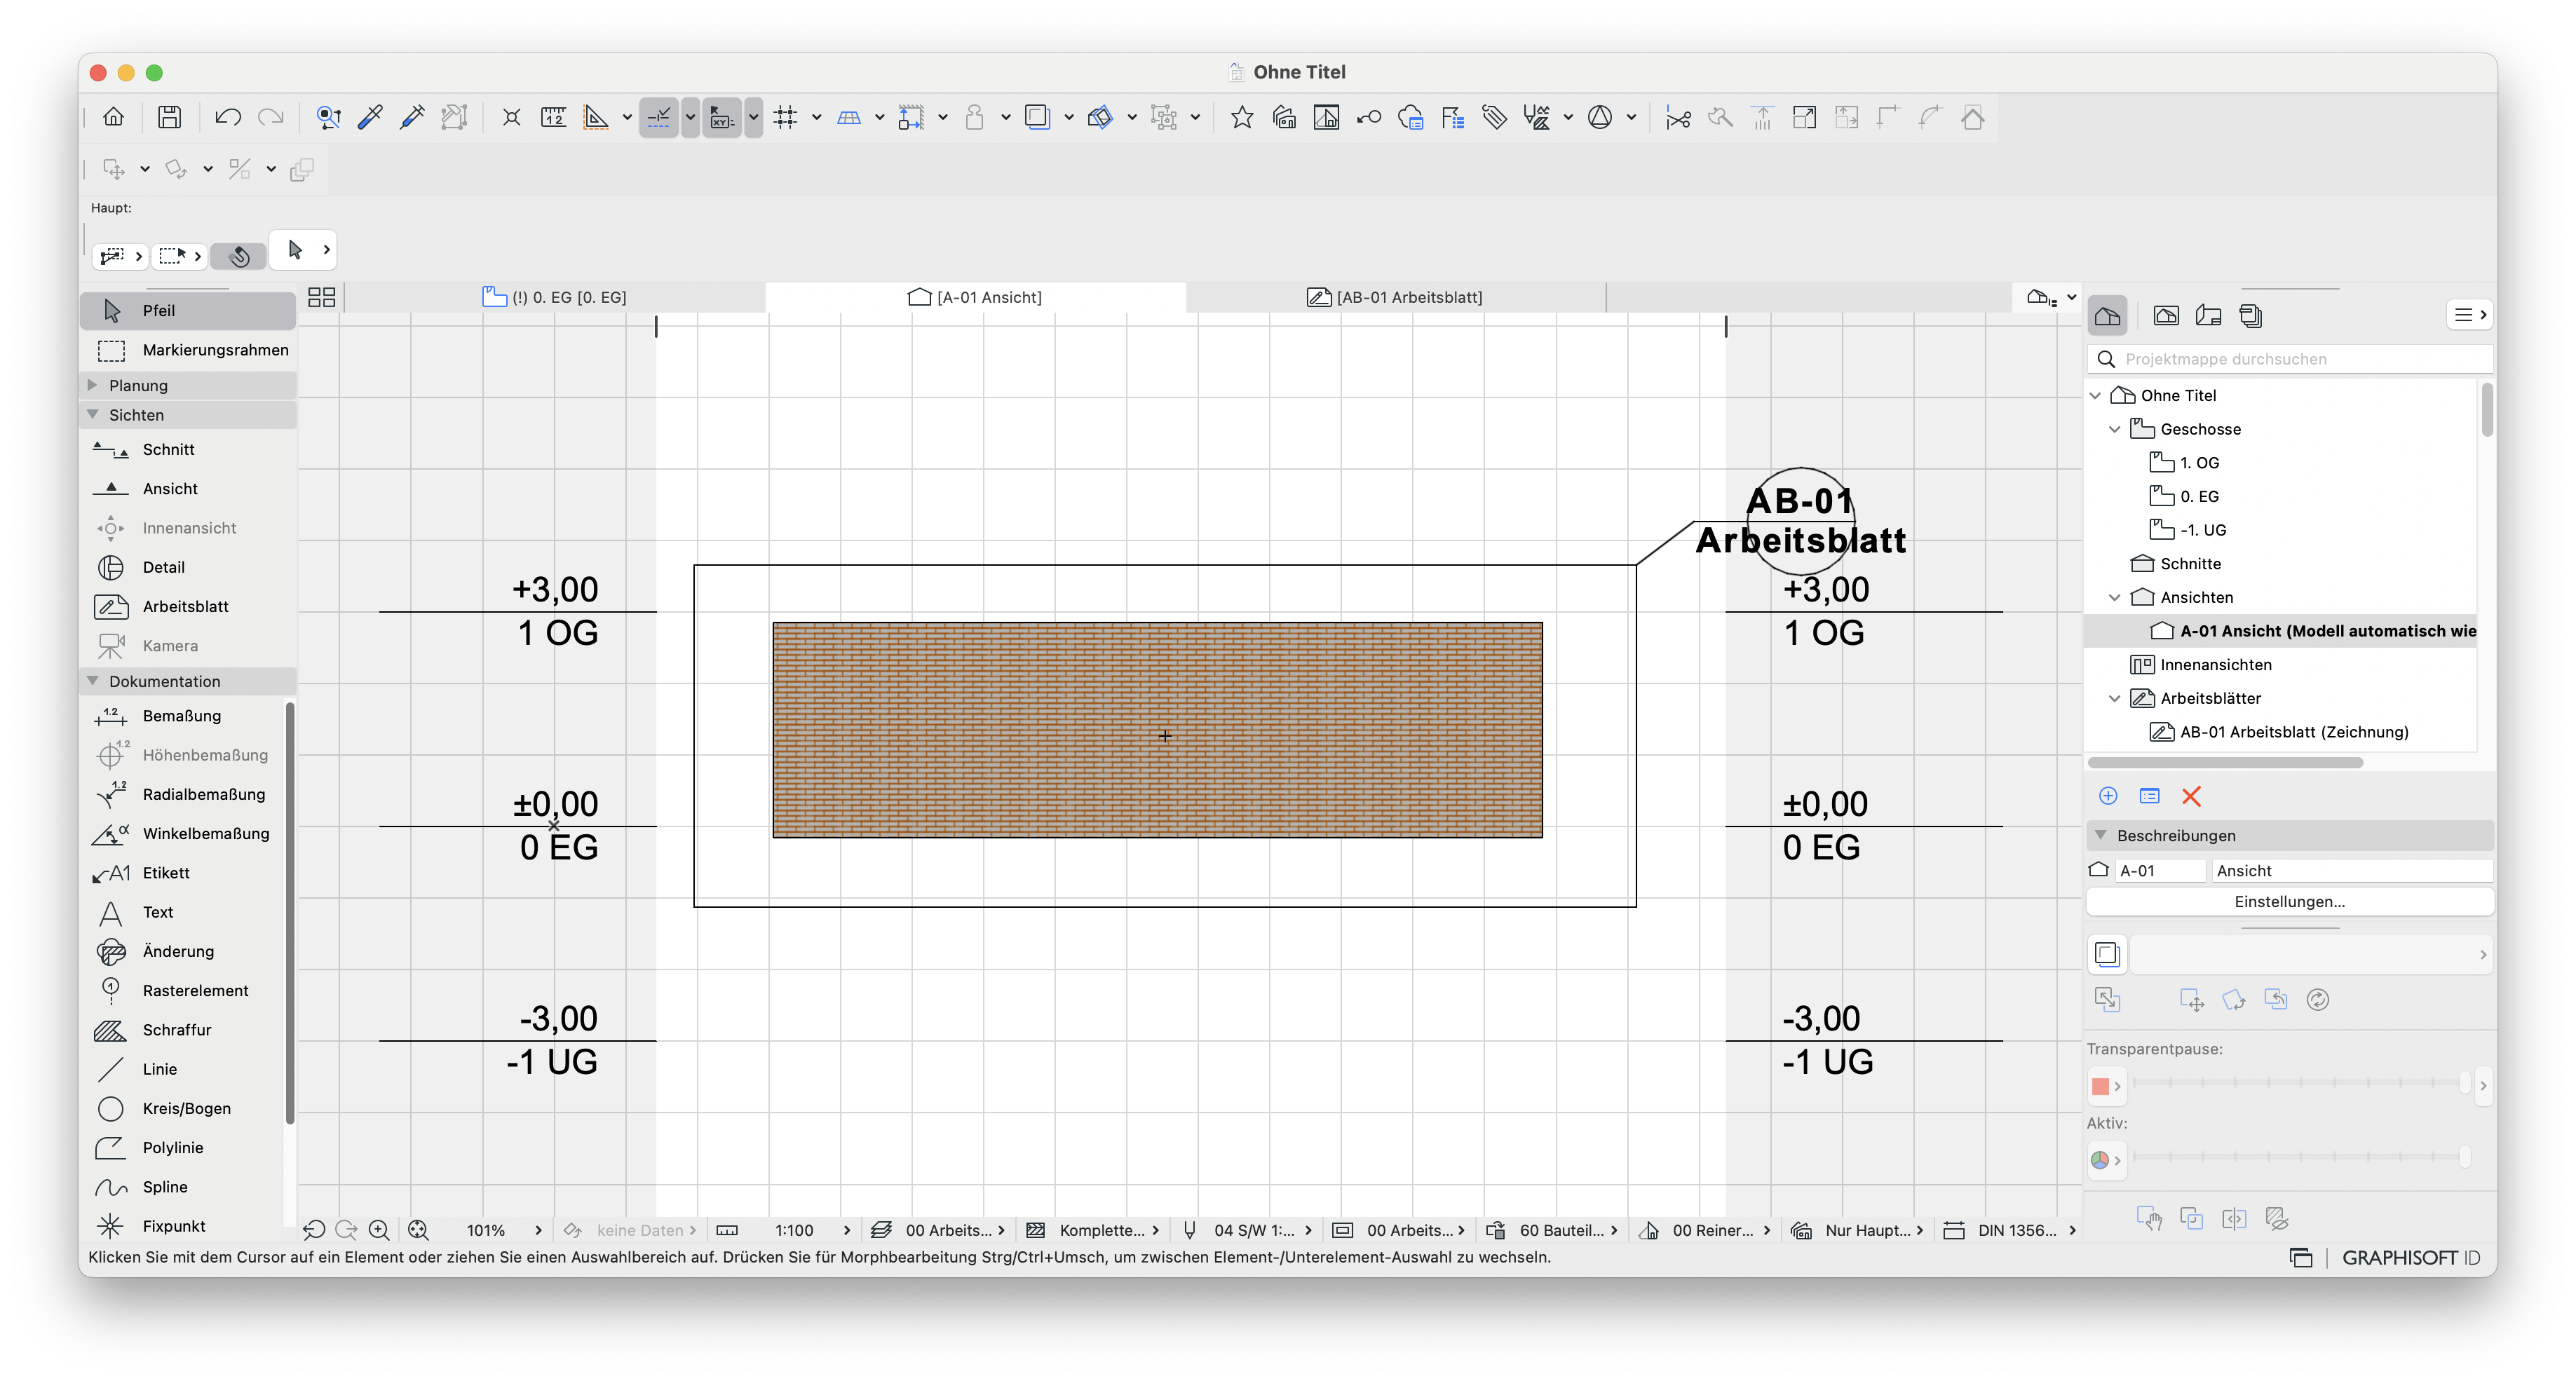Select AB-01 Arbeitsblatt (Zeichnung) tree item
This screenshot has height=1381, width=2576.
pos(2294,732)
